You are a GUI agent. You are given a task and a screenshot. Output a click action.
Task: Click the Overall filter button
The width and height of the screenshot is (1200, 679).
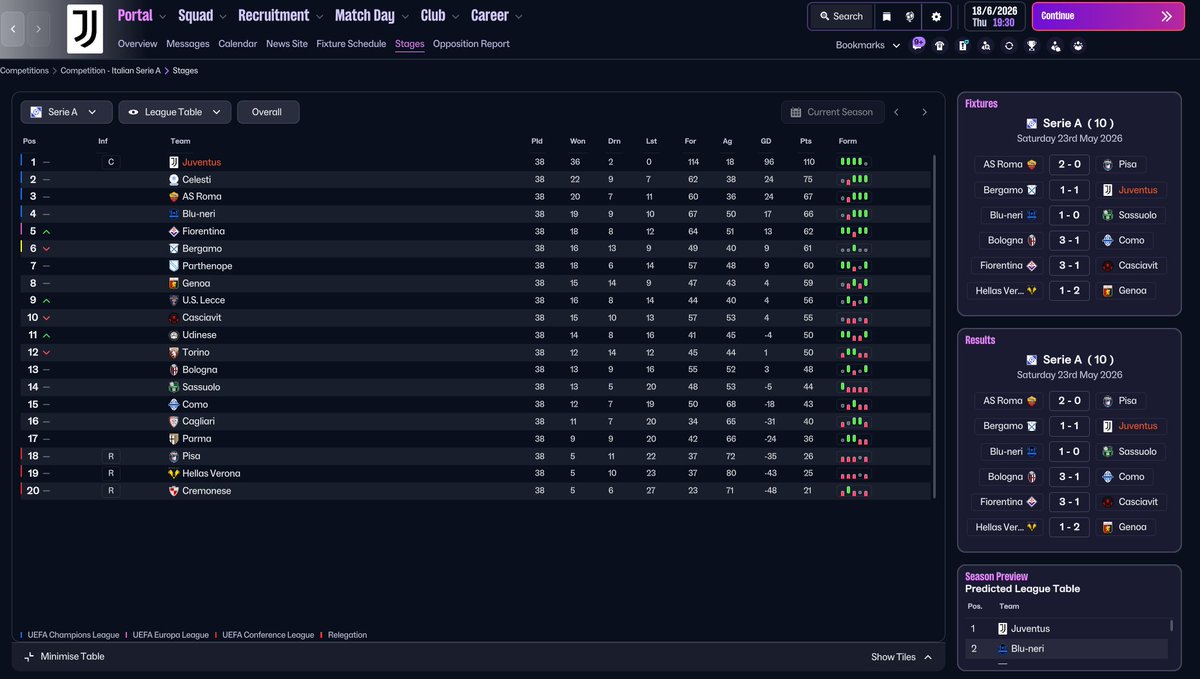pos(267,112)
